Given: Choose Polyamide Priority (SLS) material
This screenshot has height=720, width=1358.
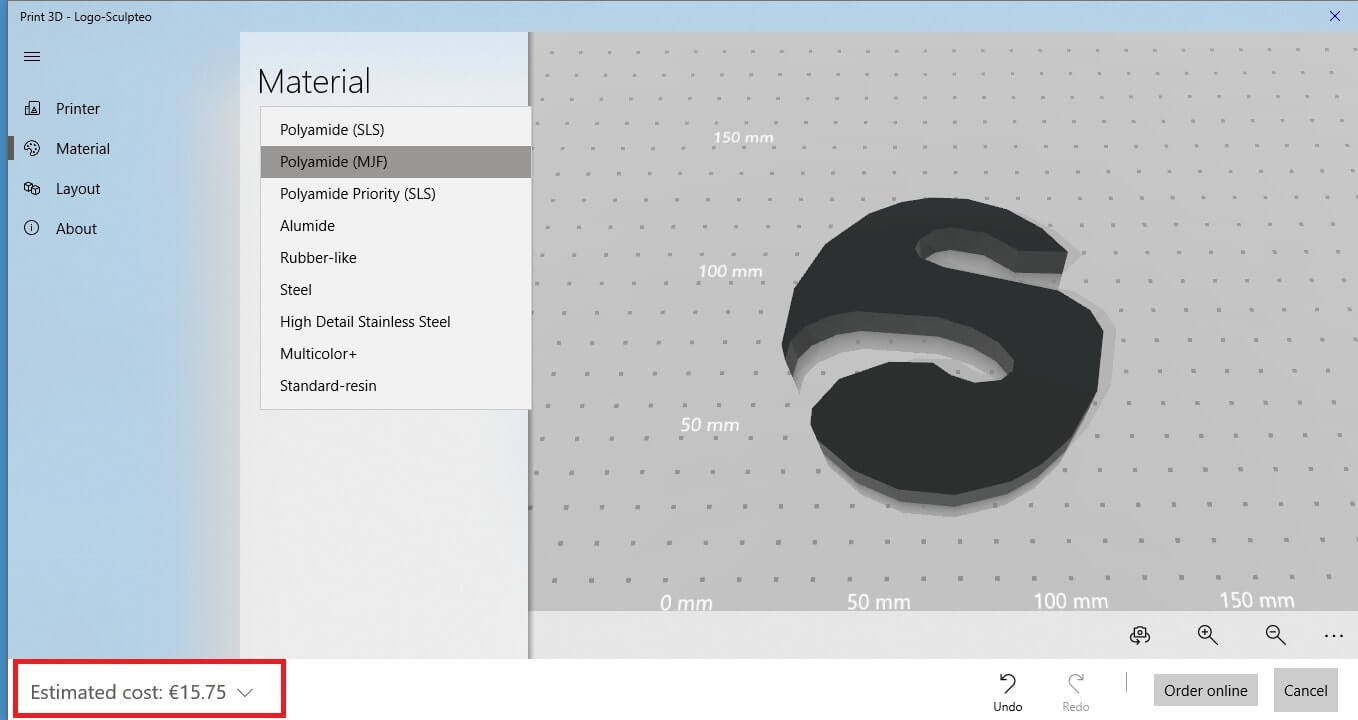Looking at the screenshot, I should (395, 194).
